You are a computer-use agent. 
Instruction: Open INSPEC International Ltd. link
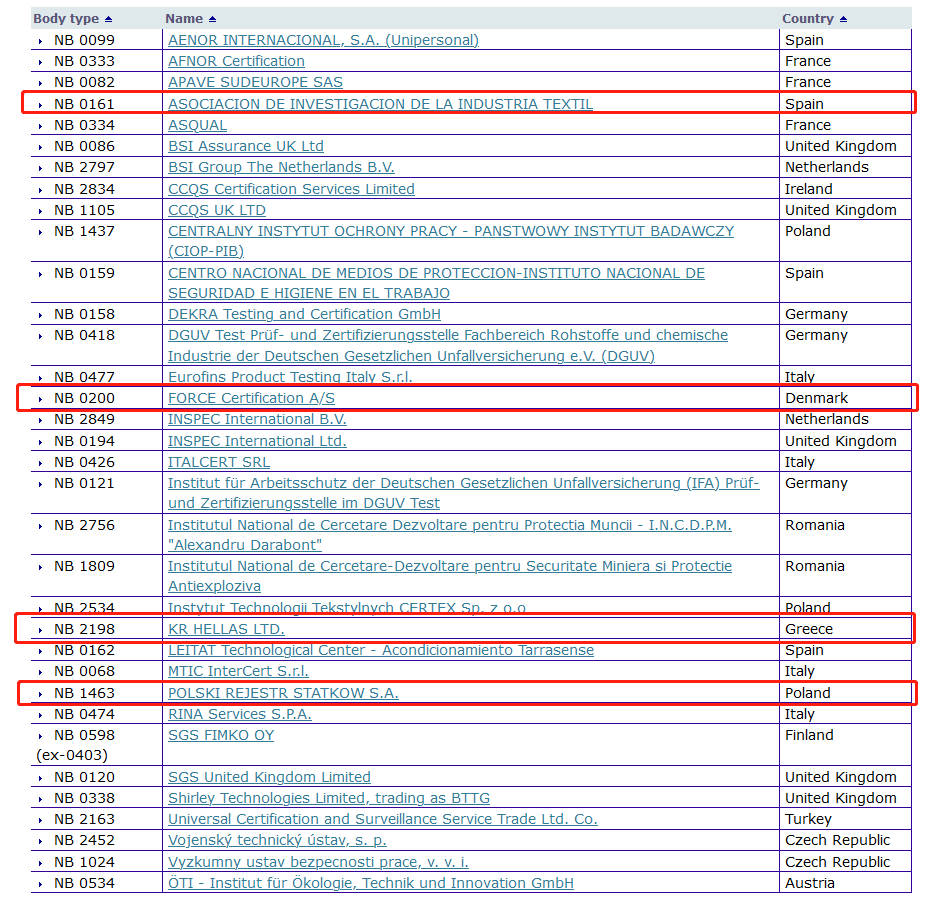point(257,441)
